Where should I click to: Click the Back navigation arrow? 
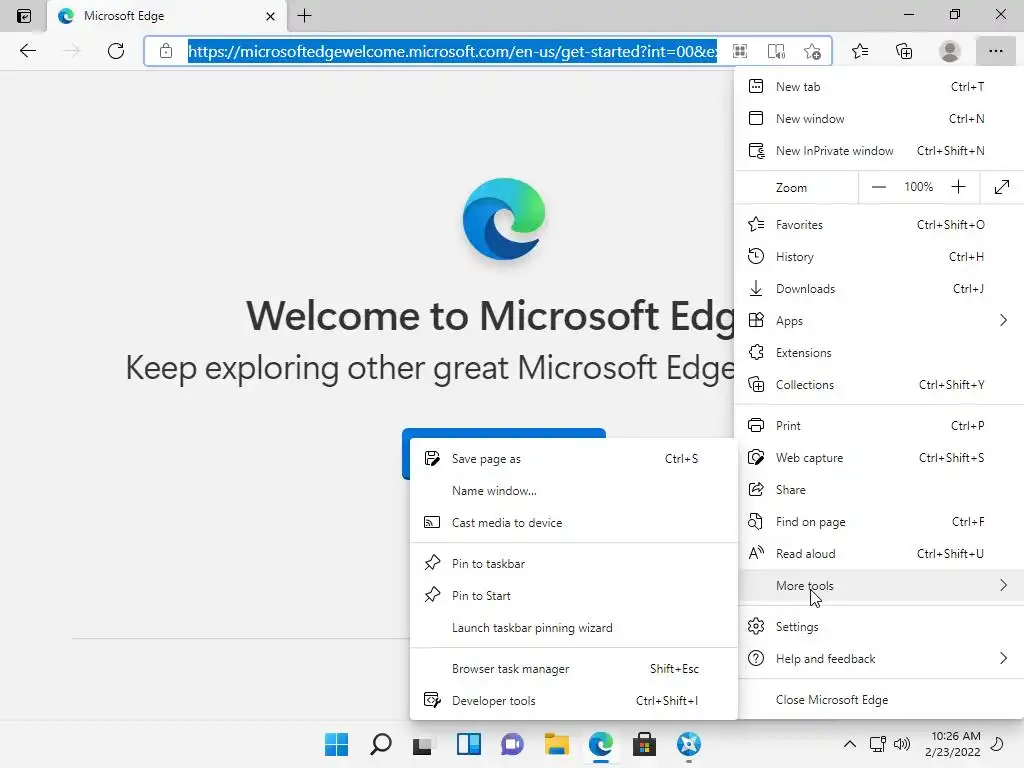pos(27,51)
